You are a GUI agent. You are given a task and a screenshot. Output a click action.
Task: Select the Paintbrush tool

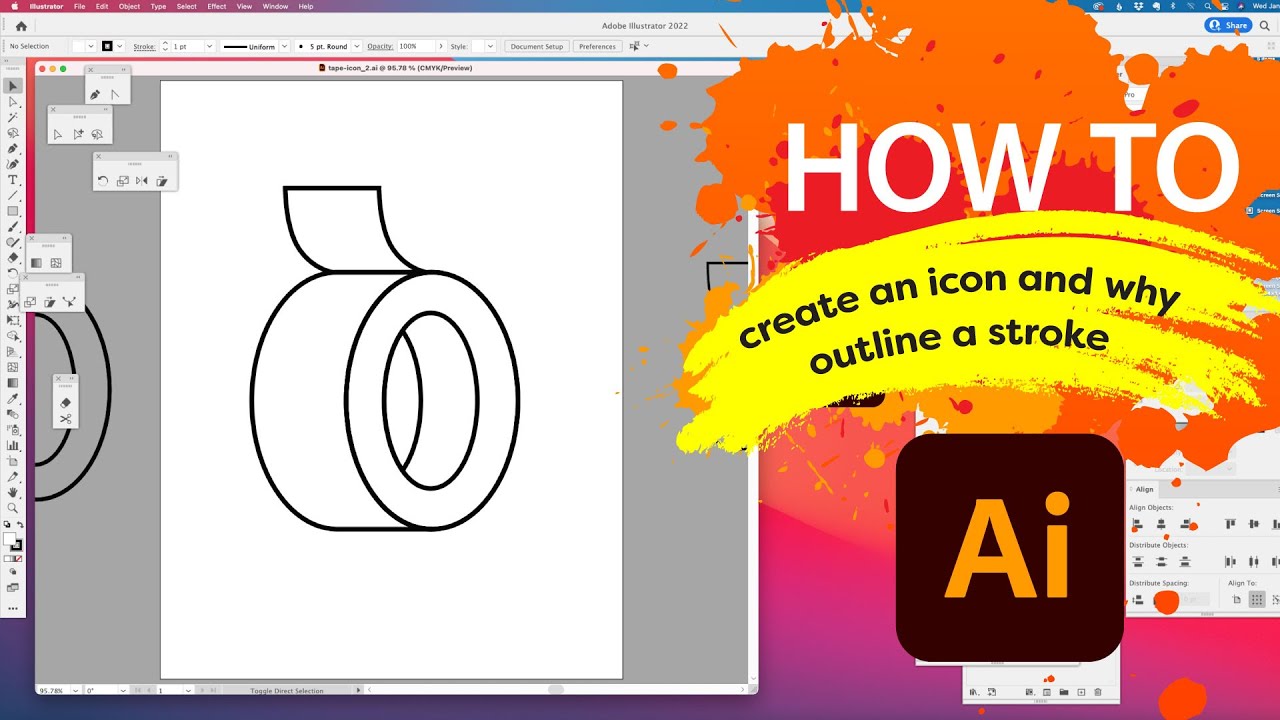tap(13, 227)
